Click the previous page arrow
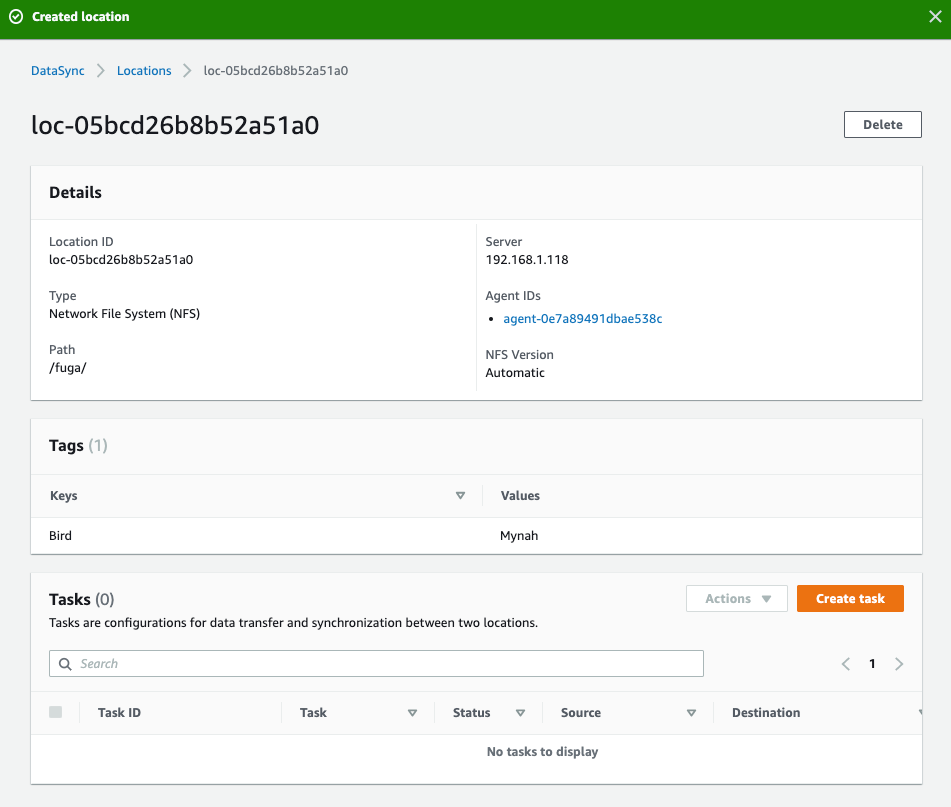 845,663
